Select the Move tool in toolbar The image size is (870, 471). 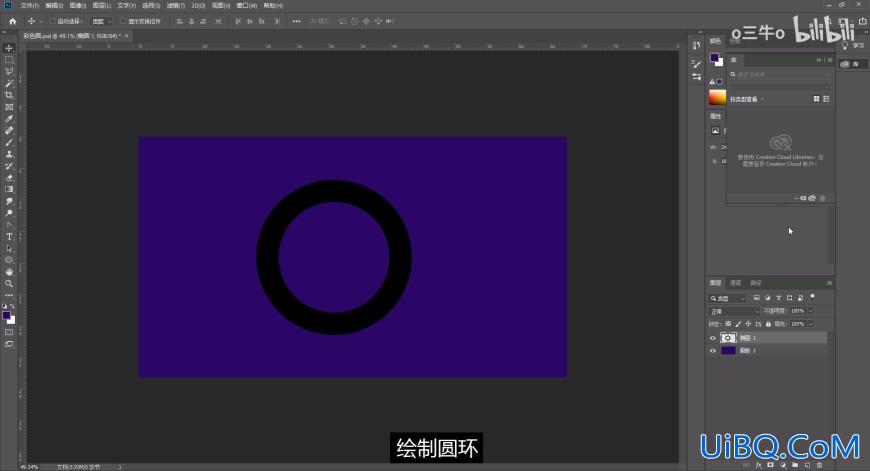coord(9,48)
